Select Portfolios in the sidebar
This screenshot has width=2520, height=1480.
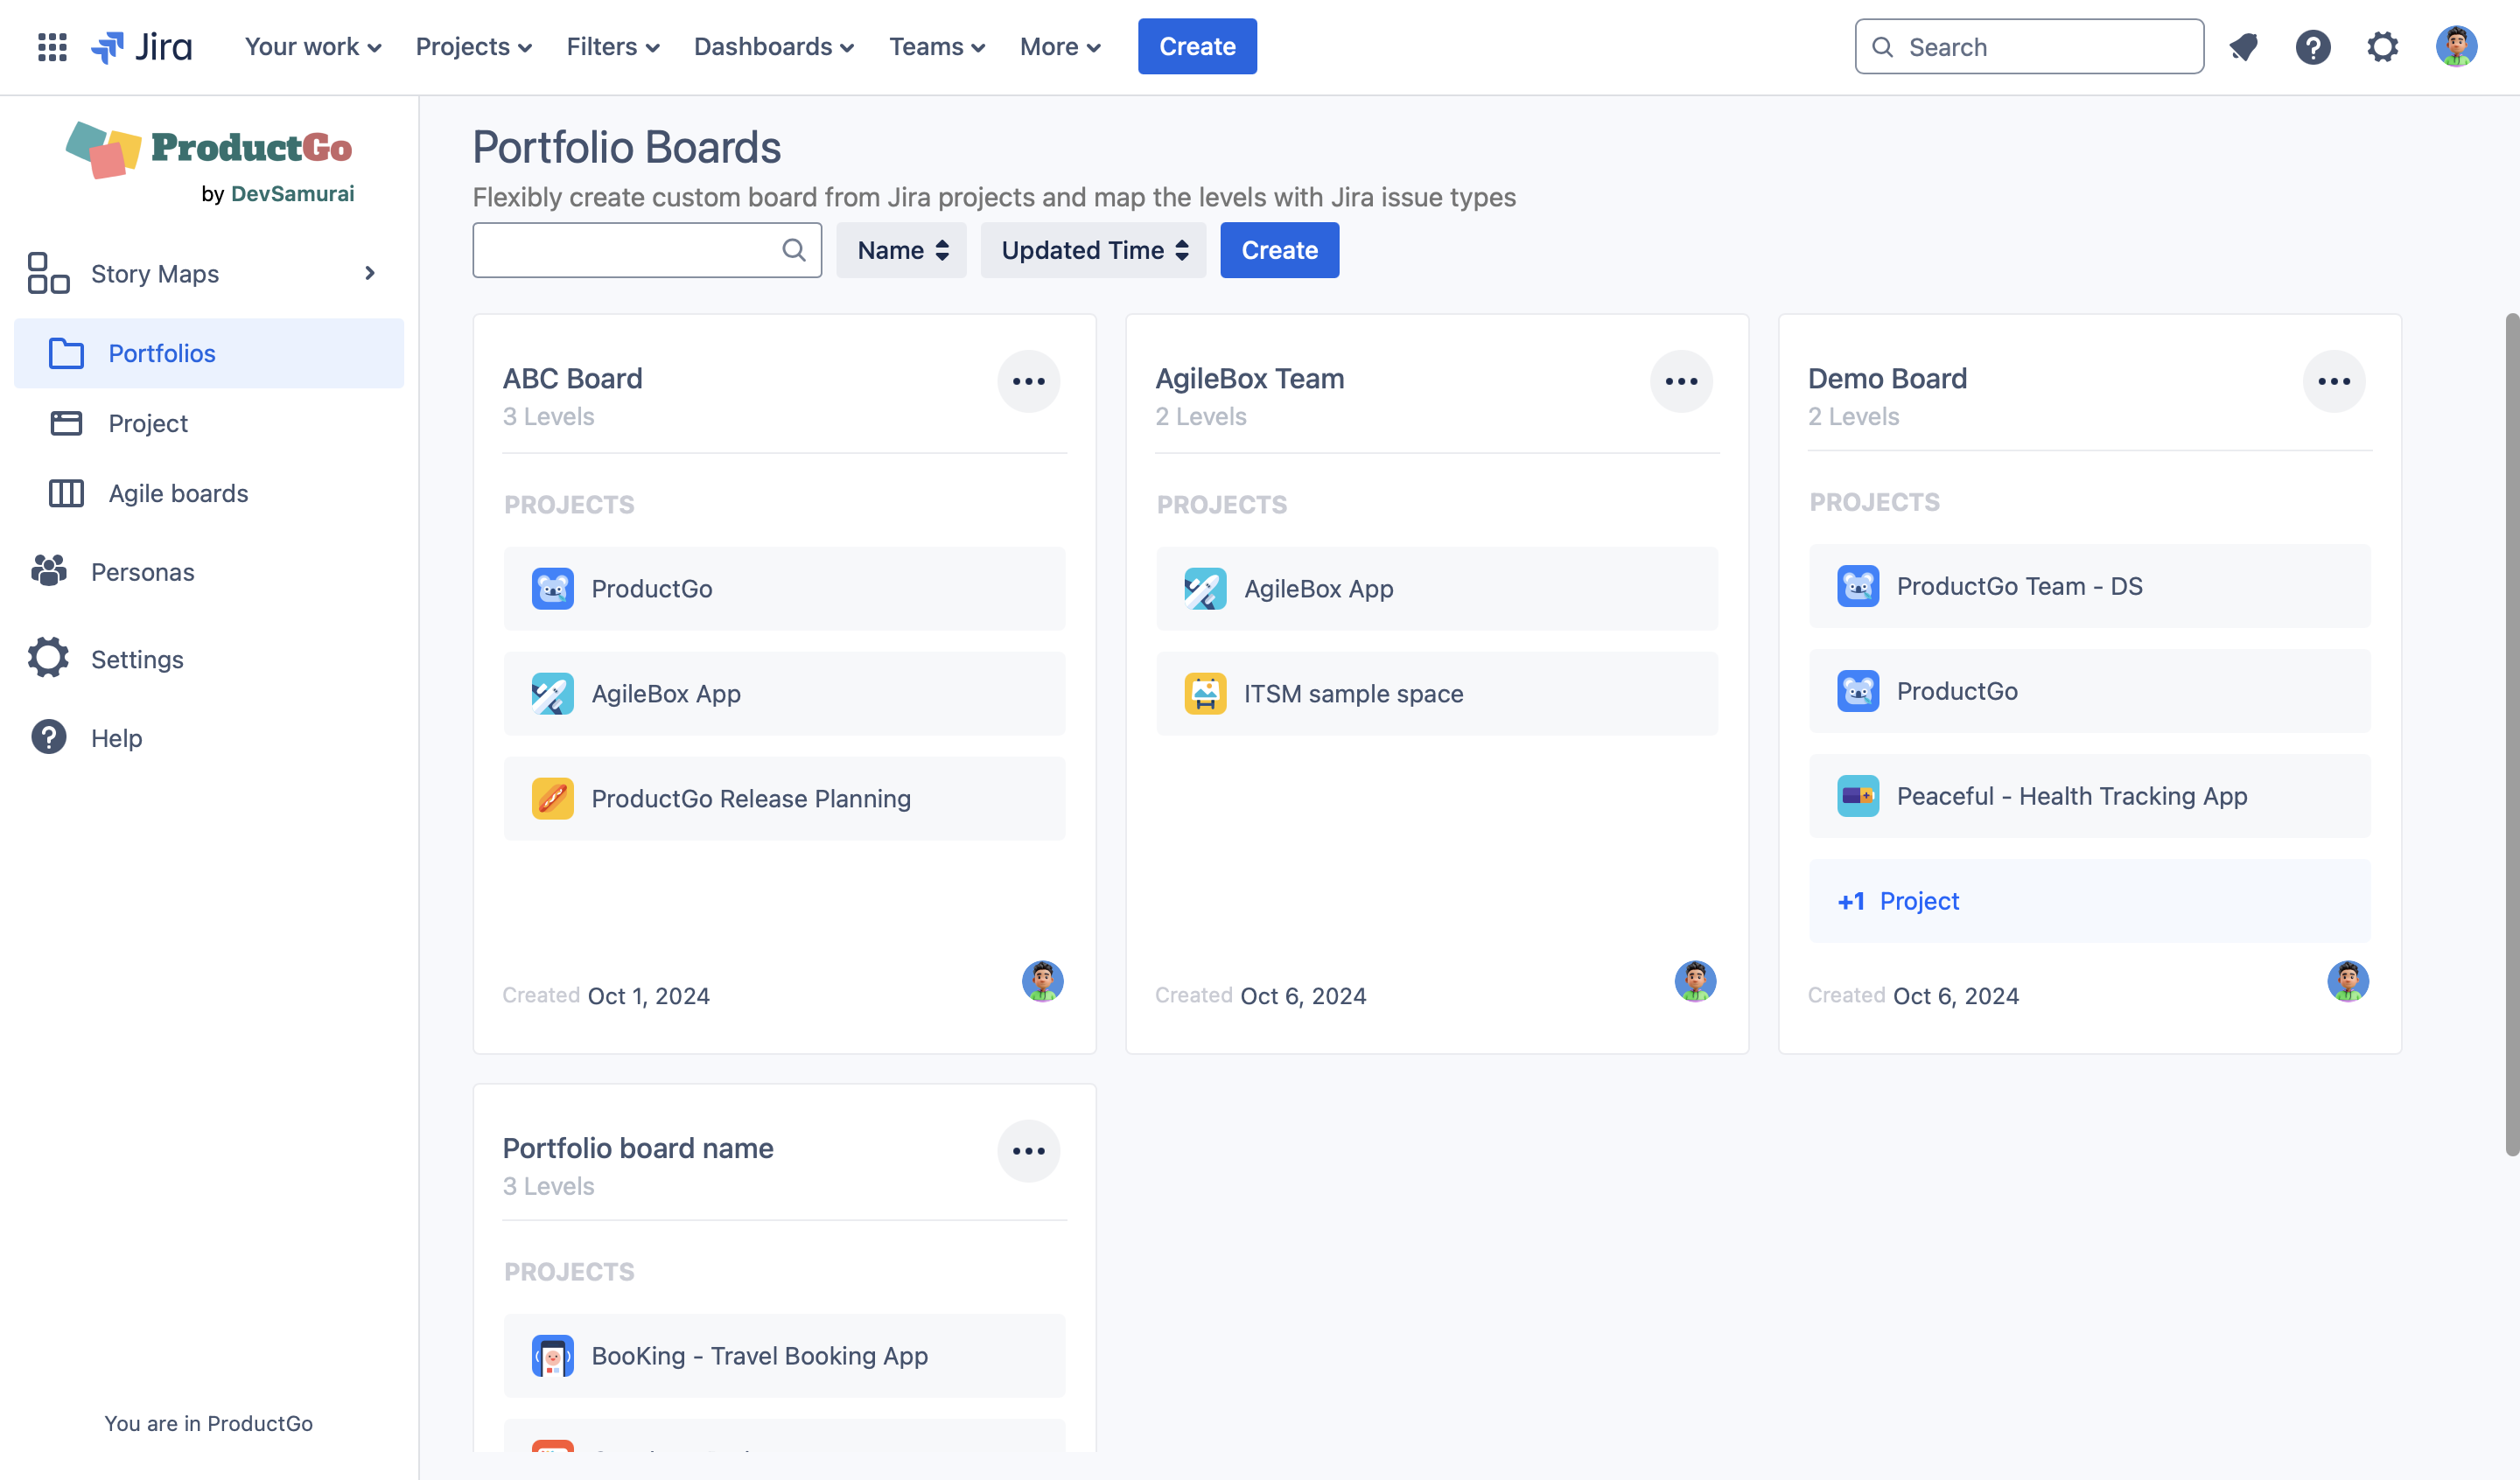[209, 353]
